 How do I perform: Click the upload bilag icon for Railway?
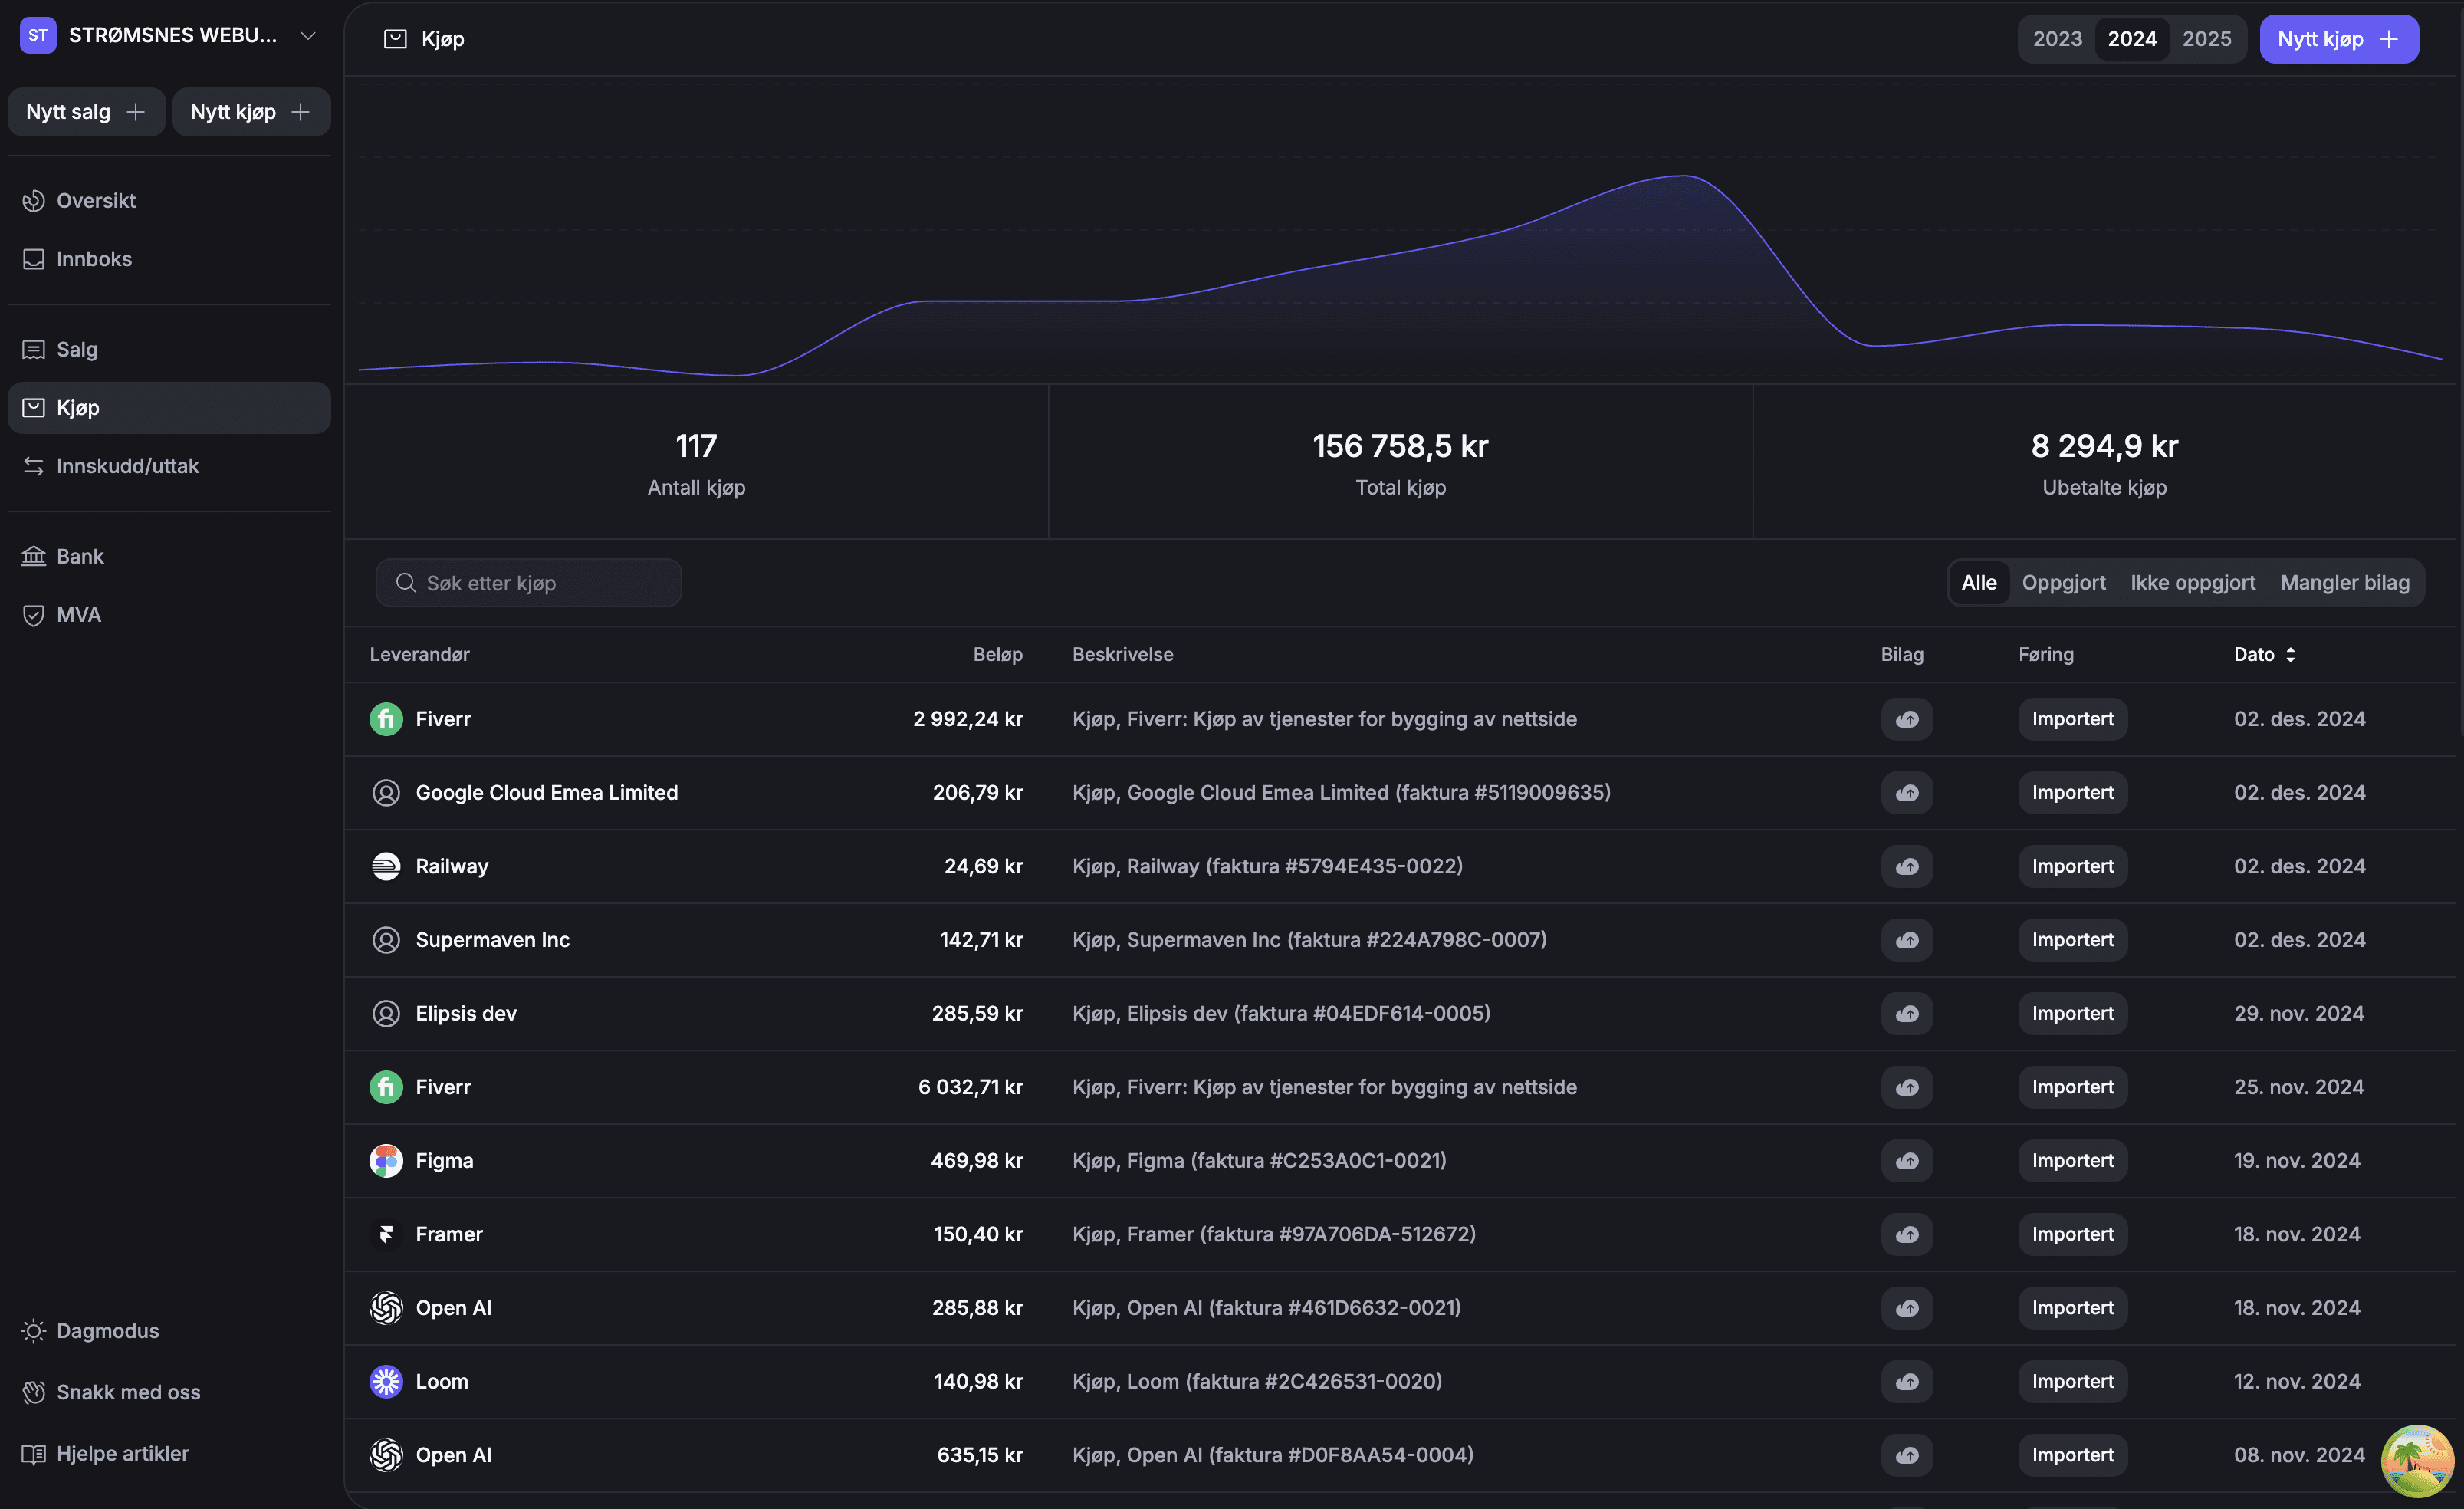pyautogui.click(x=1906, y=866)
